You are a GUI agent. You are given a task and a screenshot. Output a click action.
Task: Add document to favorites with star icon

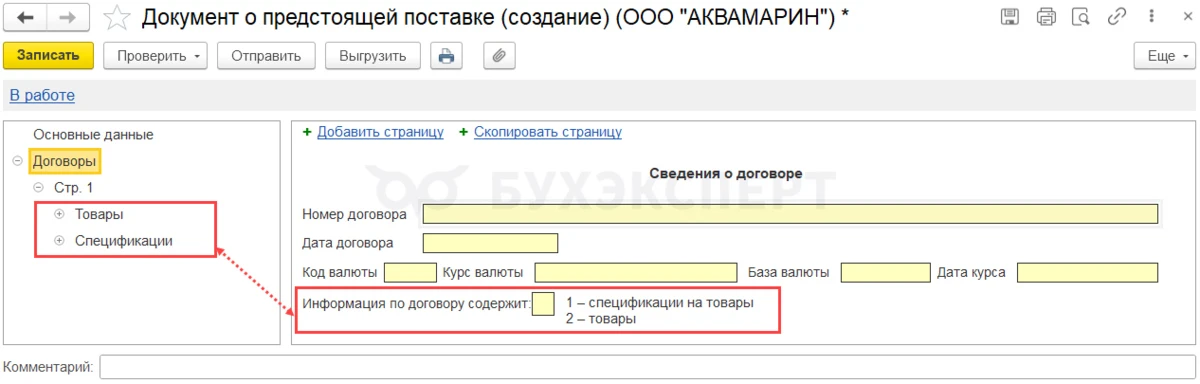click(x=117, y=17)
